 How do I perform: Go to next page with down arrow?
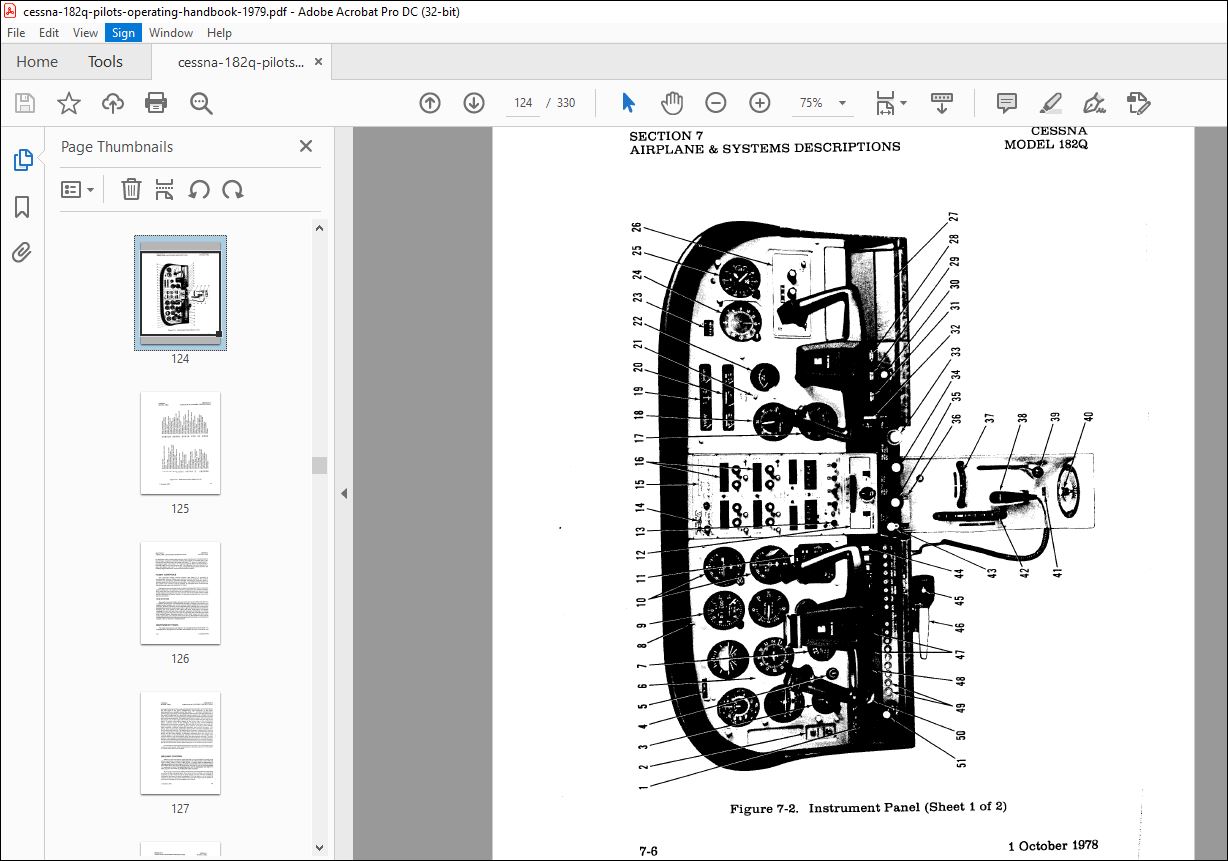pyautogui.click(x=474, y=103)
